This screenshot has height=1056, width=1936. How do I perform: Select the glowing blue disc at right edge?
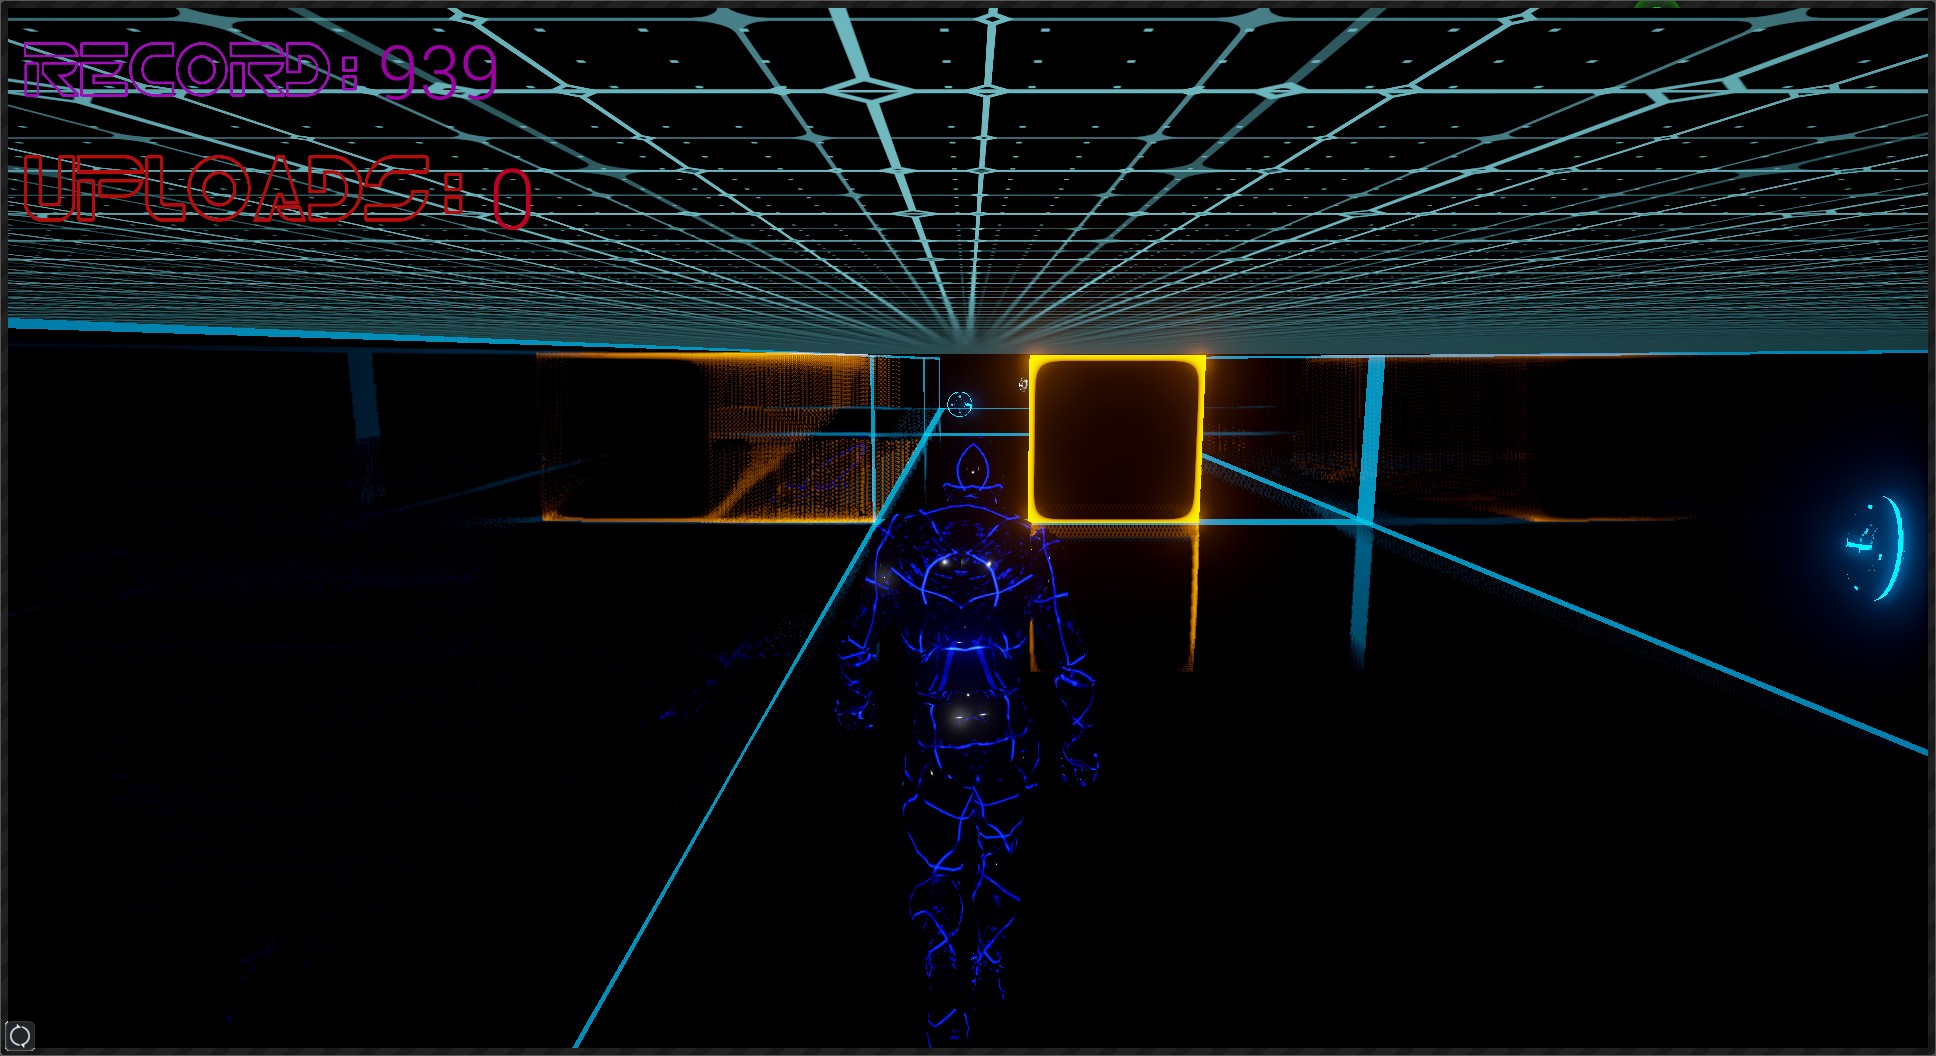[1875, 547]
